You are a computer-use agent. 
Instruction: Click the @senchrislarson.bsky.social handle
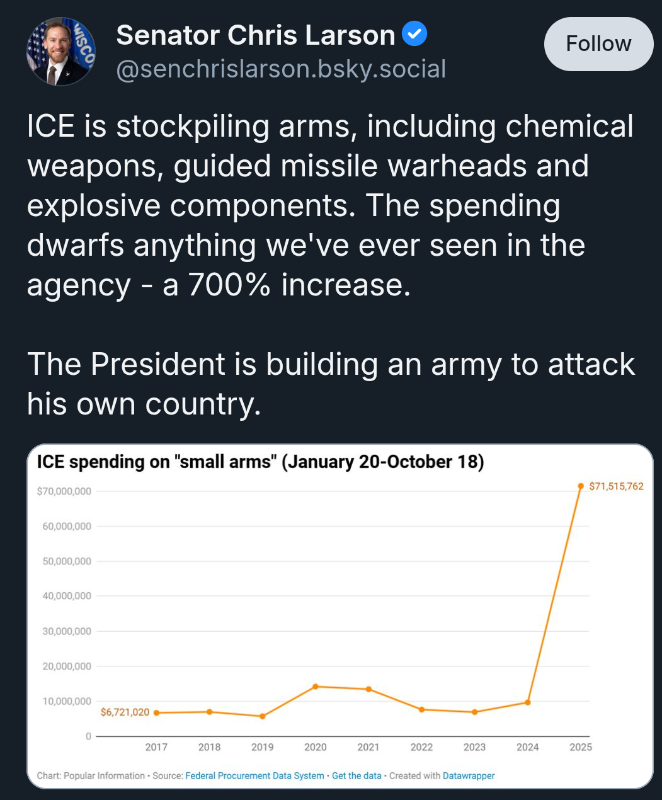click(281, 69)
